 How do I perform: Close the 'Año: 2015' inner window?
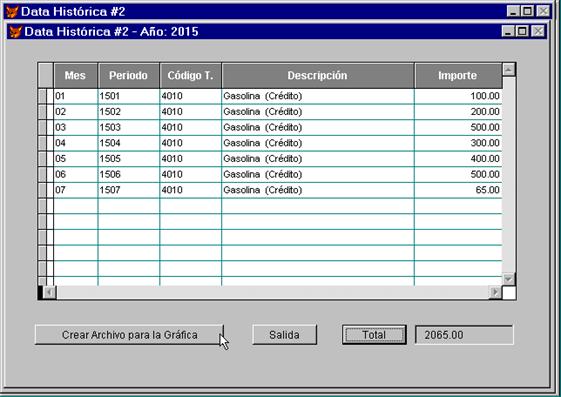coord(538,31)
